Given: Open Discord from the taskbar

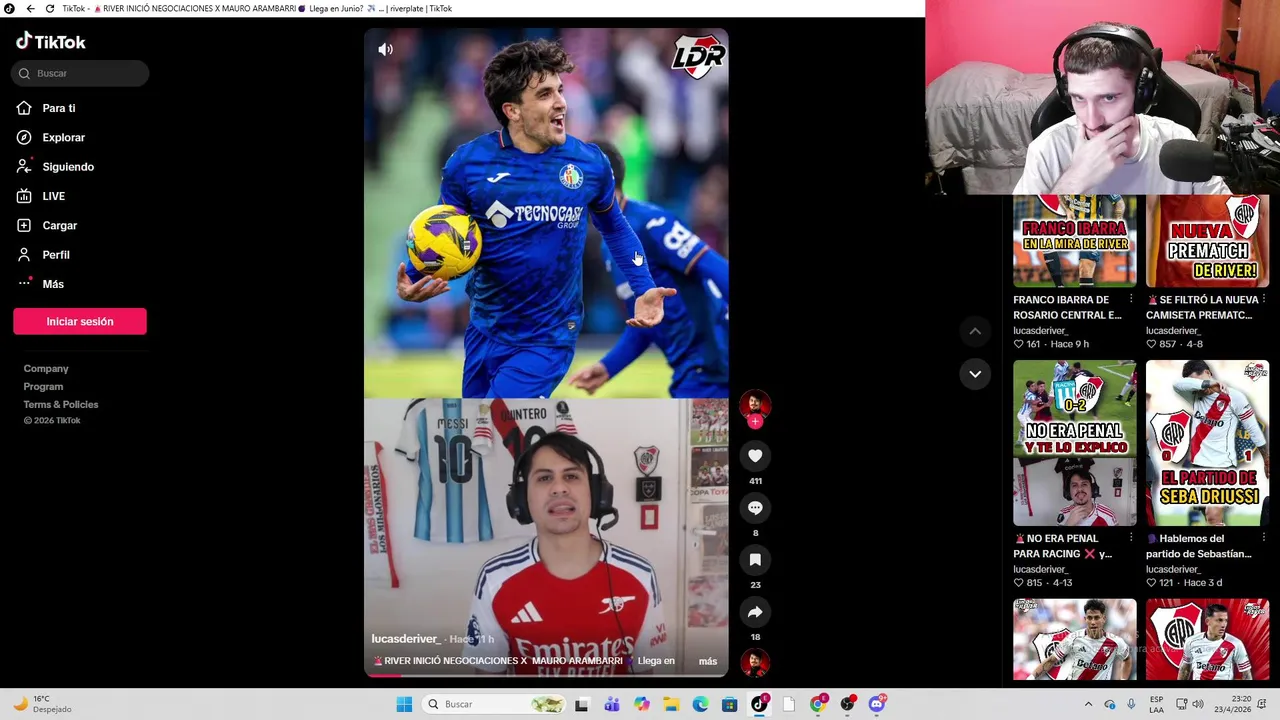Looking at the screenshot, I should pyautogui.click(x=877, y=704).
